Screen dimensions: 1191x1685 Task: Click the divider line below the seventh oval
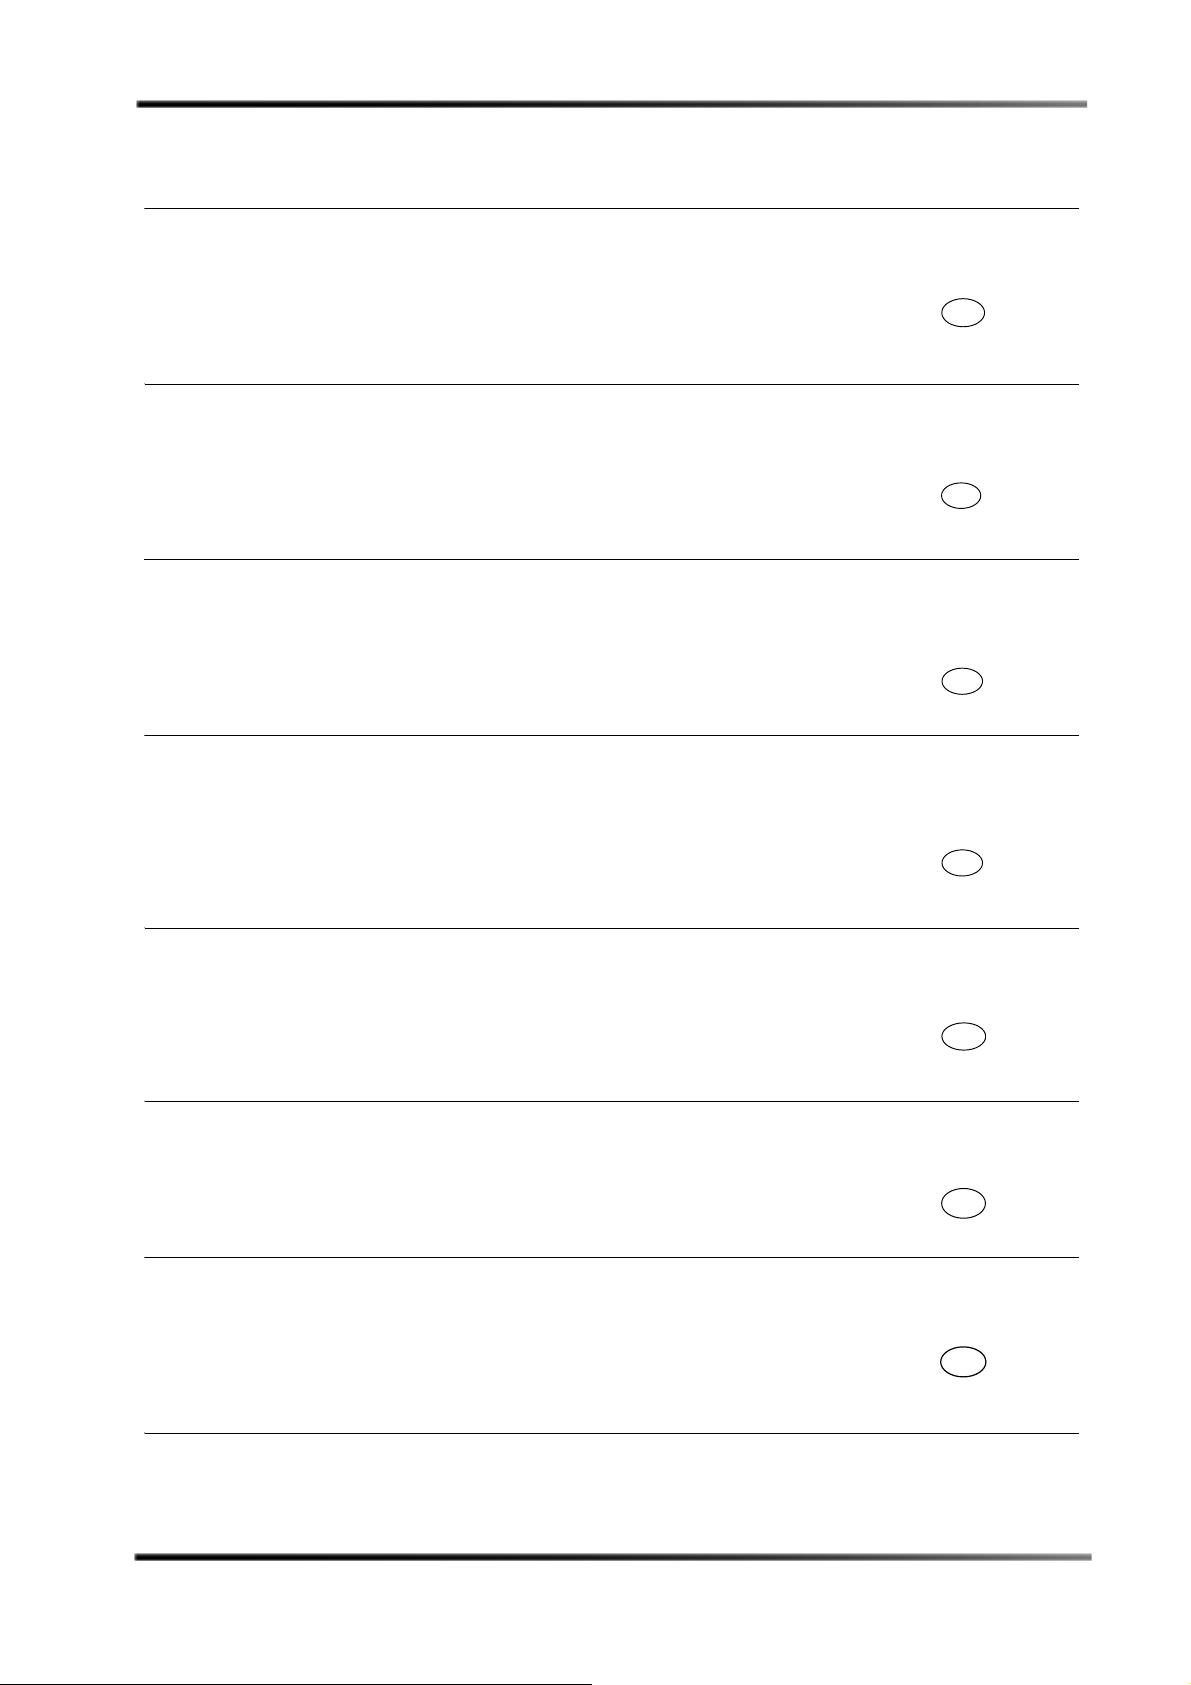pos(611,1434)
